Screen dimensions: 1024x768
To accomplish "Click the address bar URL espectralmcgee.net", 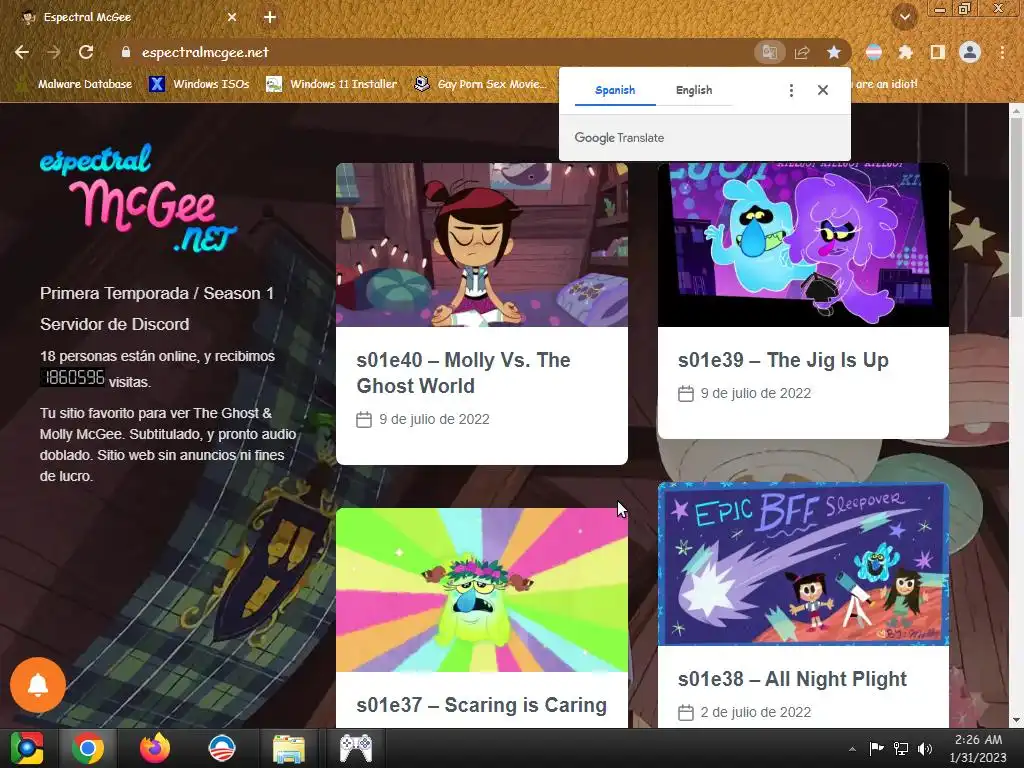I will click(205, 52).
